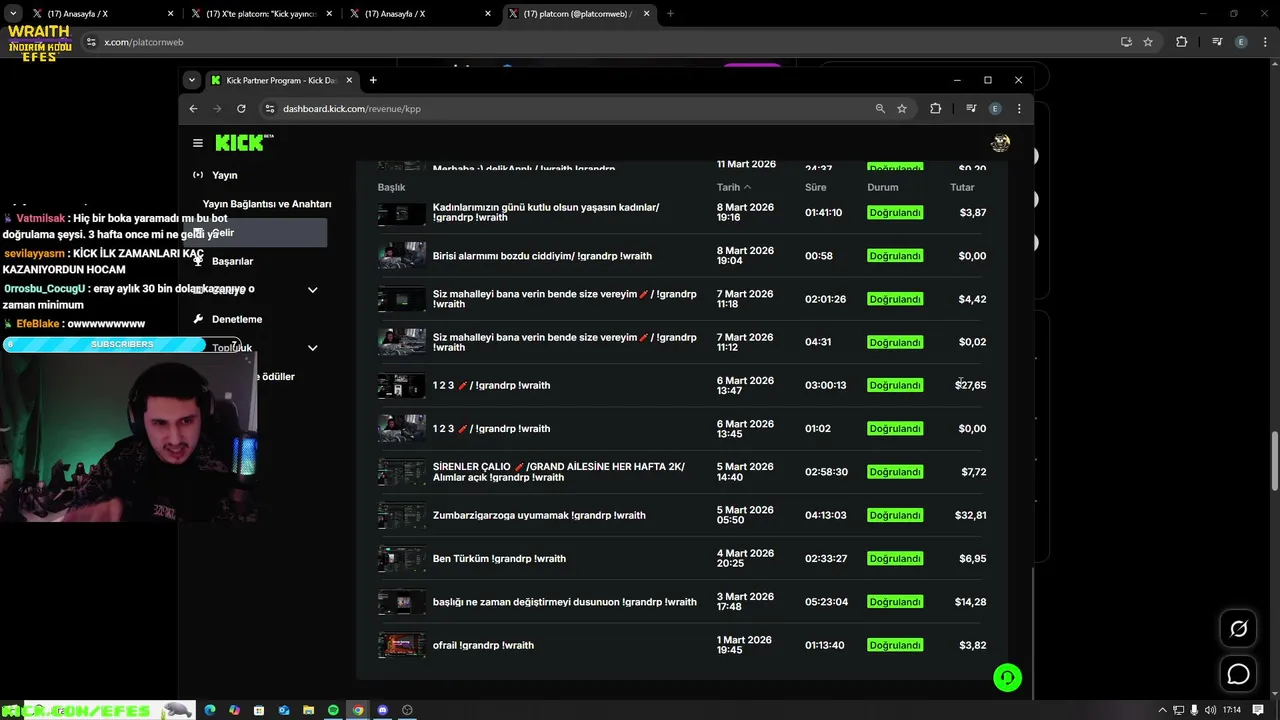
Task: Open Grok icon in the X window
Action: pos(1239,629)
